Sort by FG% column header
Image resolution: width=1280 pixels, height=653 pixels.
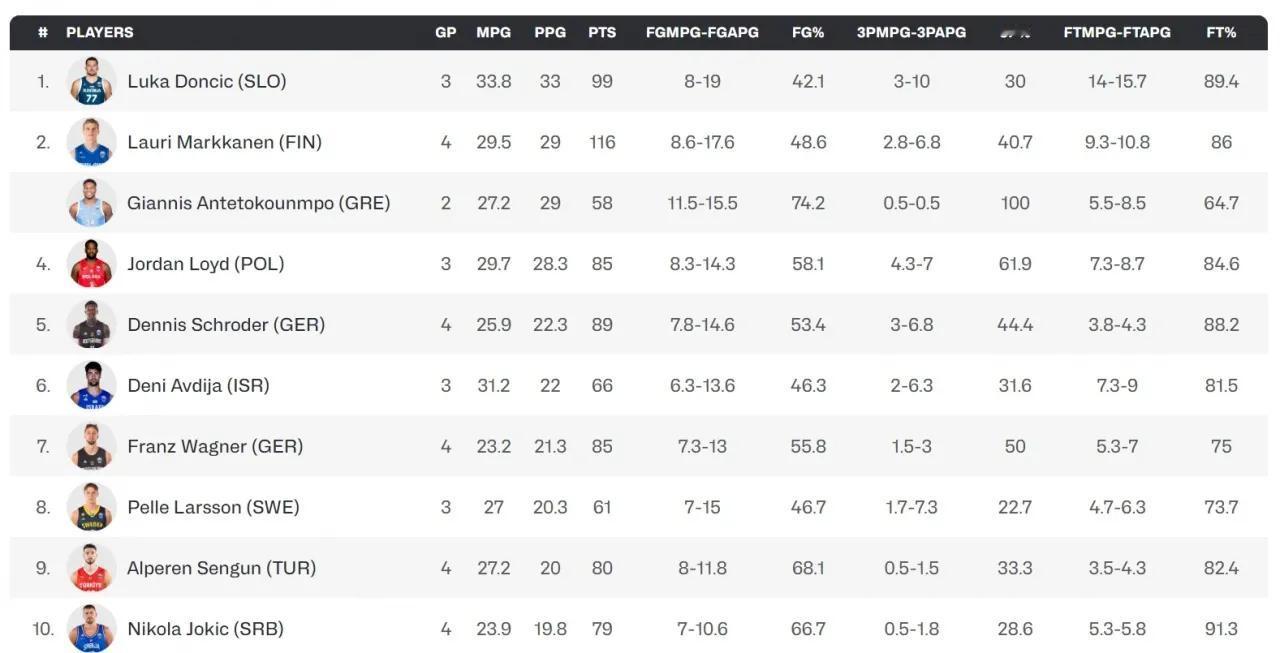[x=808, y=32]
